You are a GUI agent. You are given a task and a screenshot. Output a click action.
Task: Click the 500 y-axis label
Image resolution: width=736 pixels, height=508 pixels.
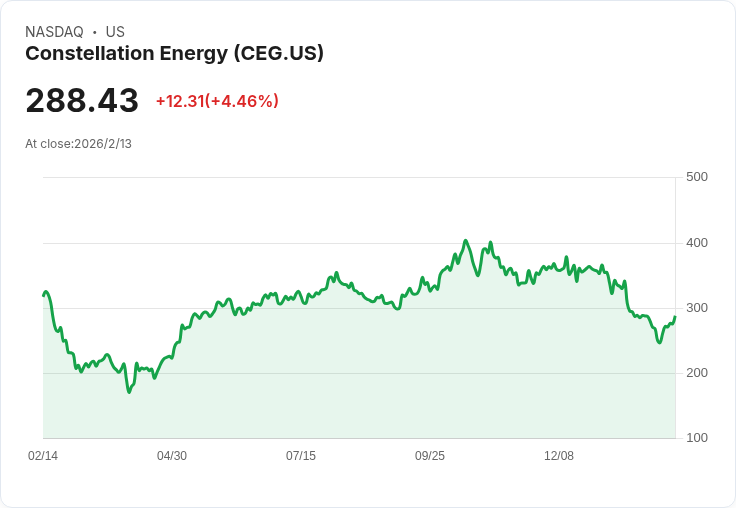coord(697,177)
